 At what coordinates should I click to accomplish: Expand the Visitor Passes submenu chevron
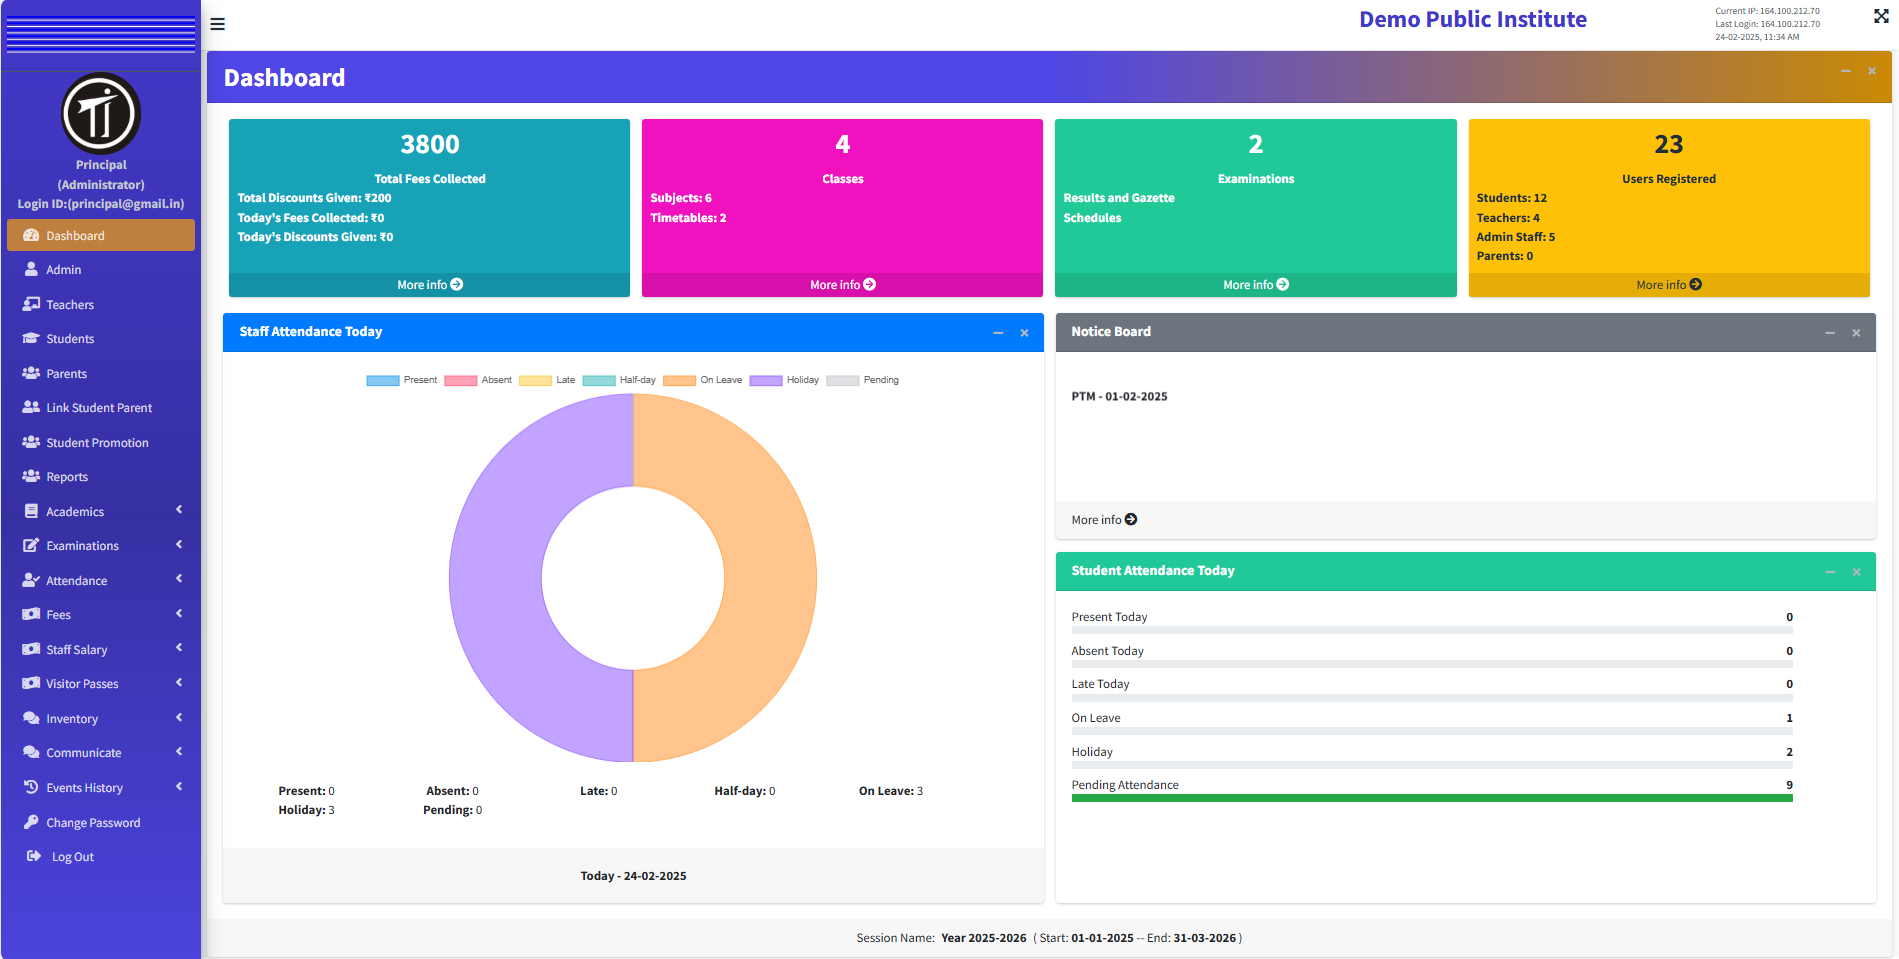pos(179,683)
